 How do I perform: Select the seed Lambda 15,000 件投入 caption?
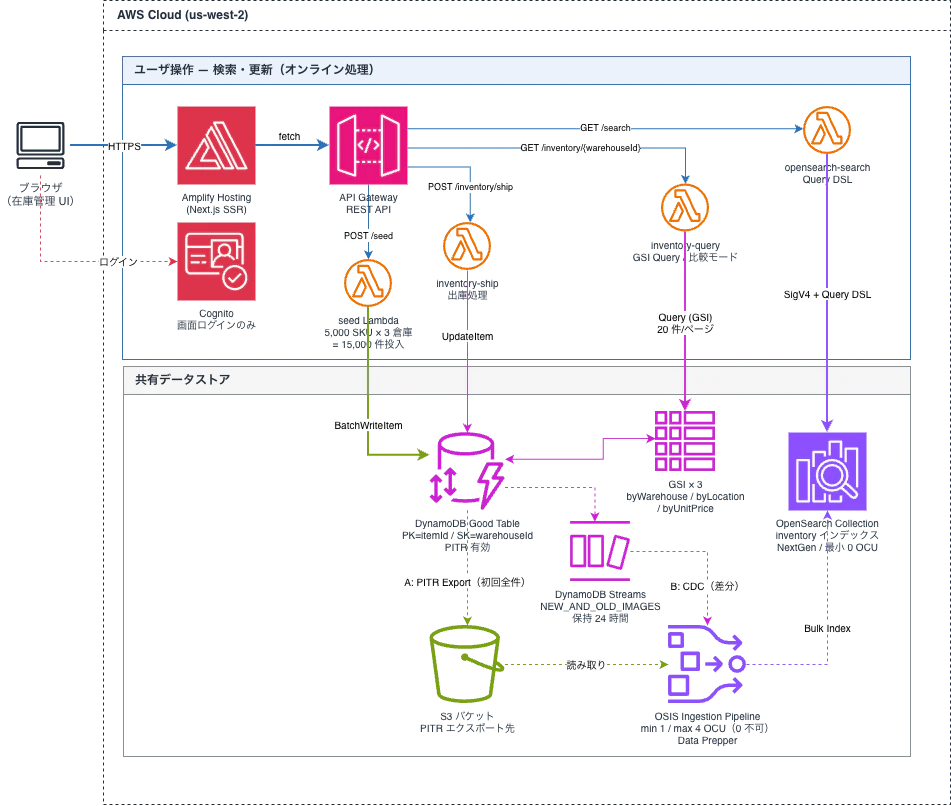point(368,332)
